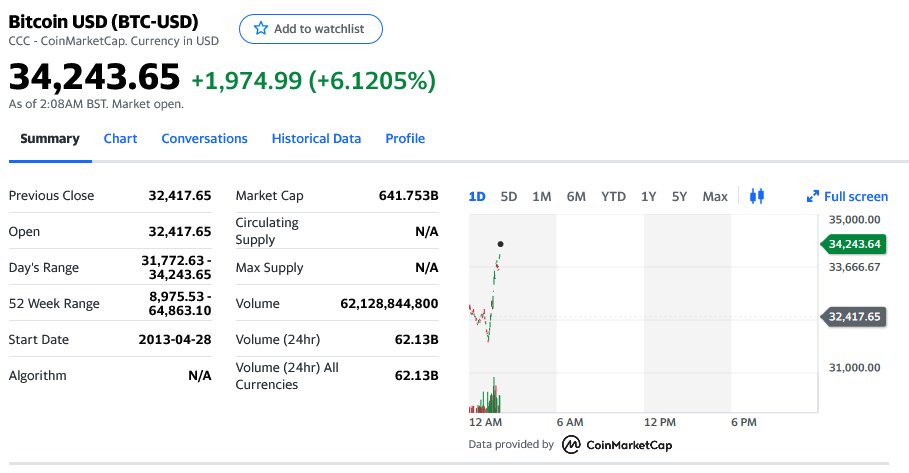This screenshot has height=473, width=909.
Task: Show the 1Y chart range
Action: point(649,197)
